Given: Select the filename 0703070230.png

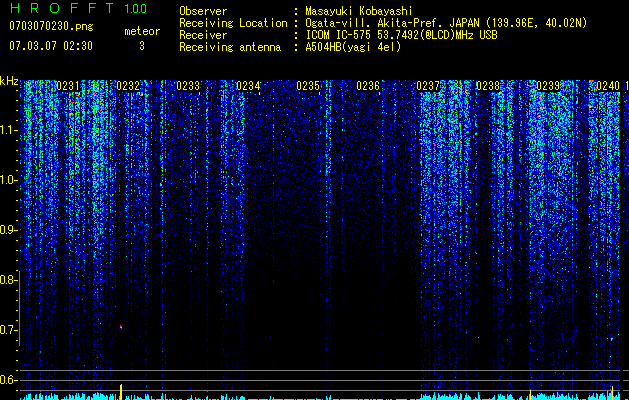Looking at the screenshot, I should [51, 27].
